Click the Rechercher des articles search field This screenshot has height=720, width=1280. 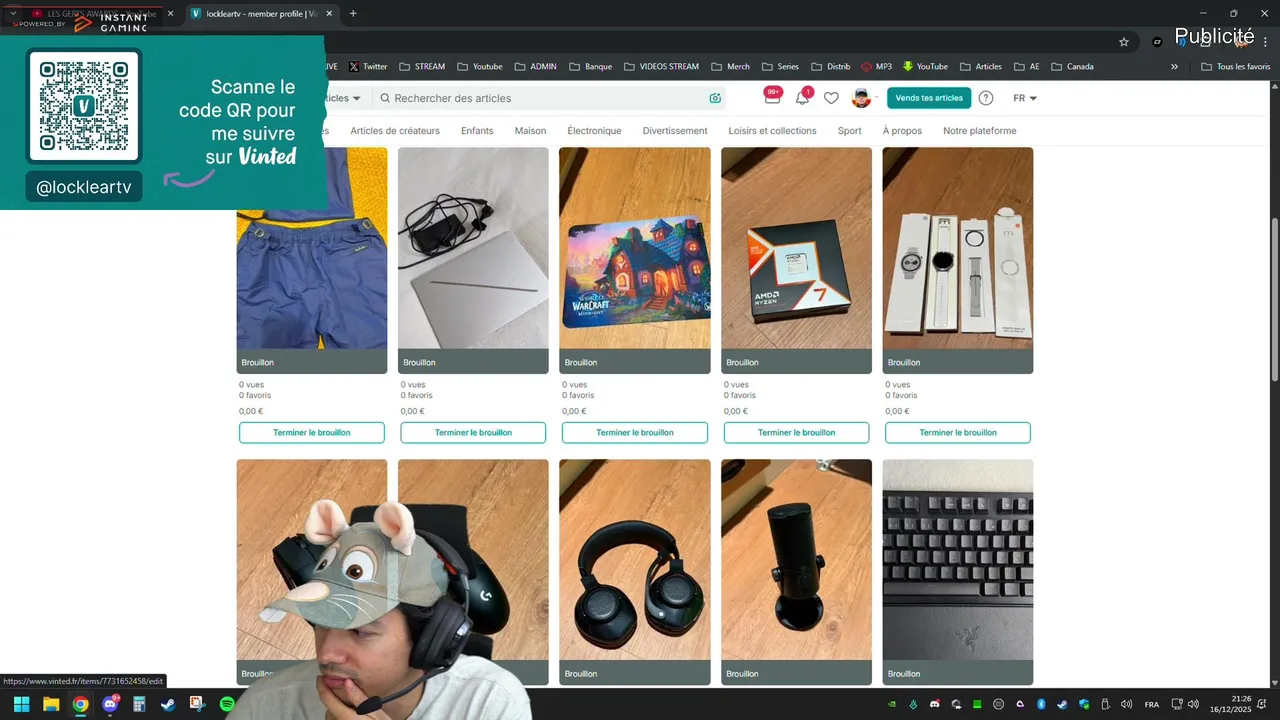(x=548, y=98)
